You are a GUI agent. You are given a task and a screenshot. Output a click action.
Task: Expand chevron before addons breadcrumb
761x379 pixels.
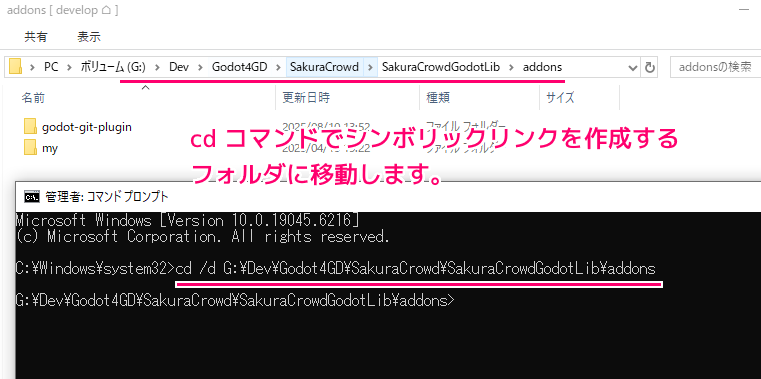point(512,67)
